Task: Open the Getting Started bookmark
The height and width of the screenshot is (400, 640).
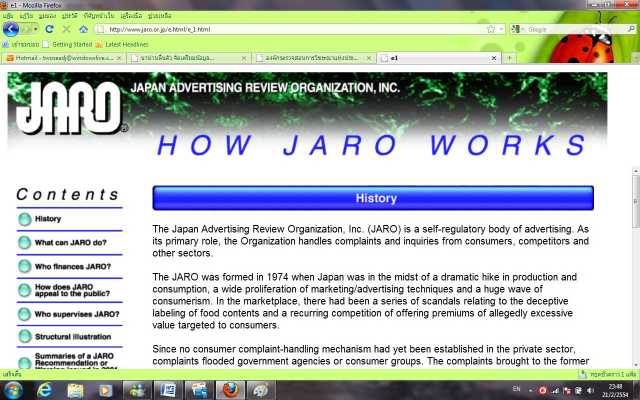Action: click(x=67, y=44)
